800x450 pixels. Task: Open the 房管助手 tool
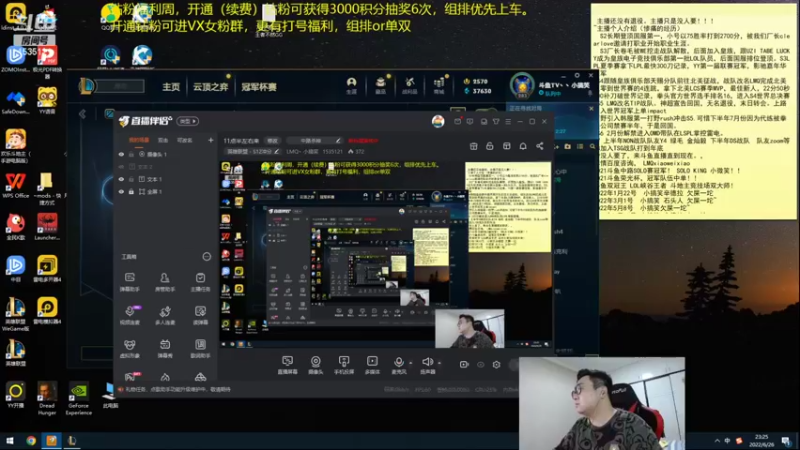[165, 282]
